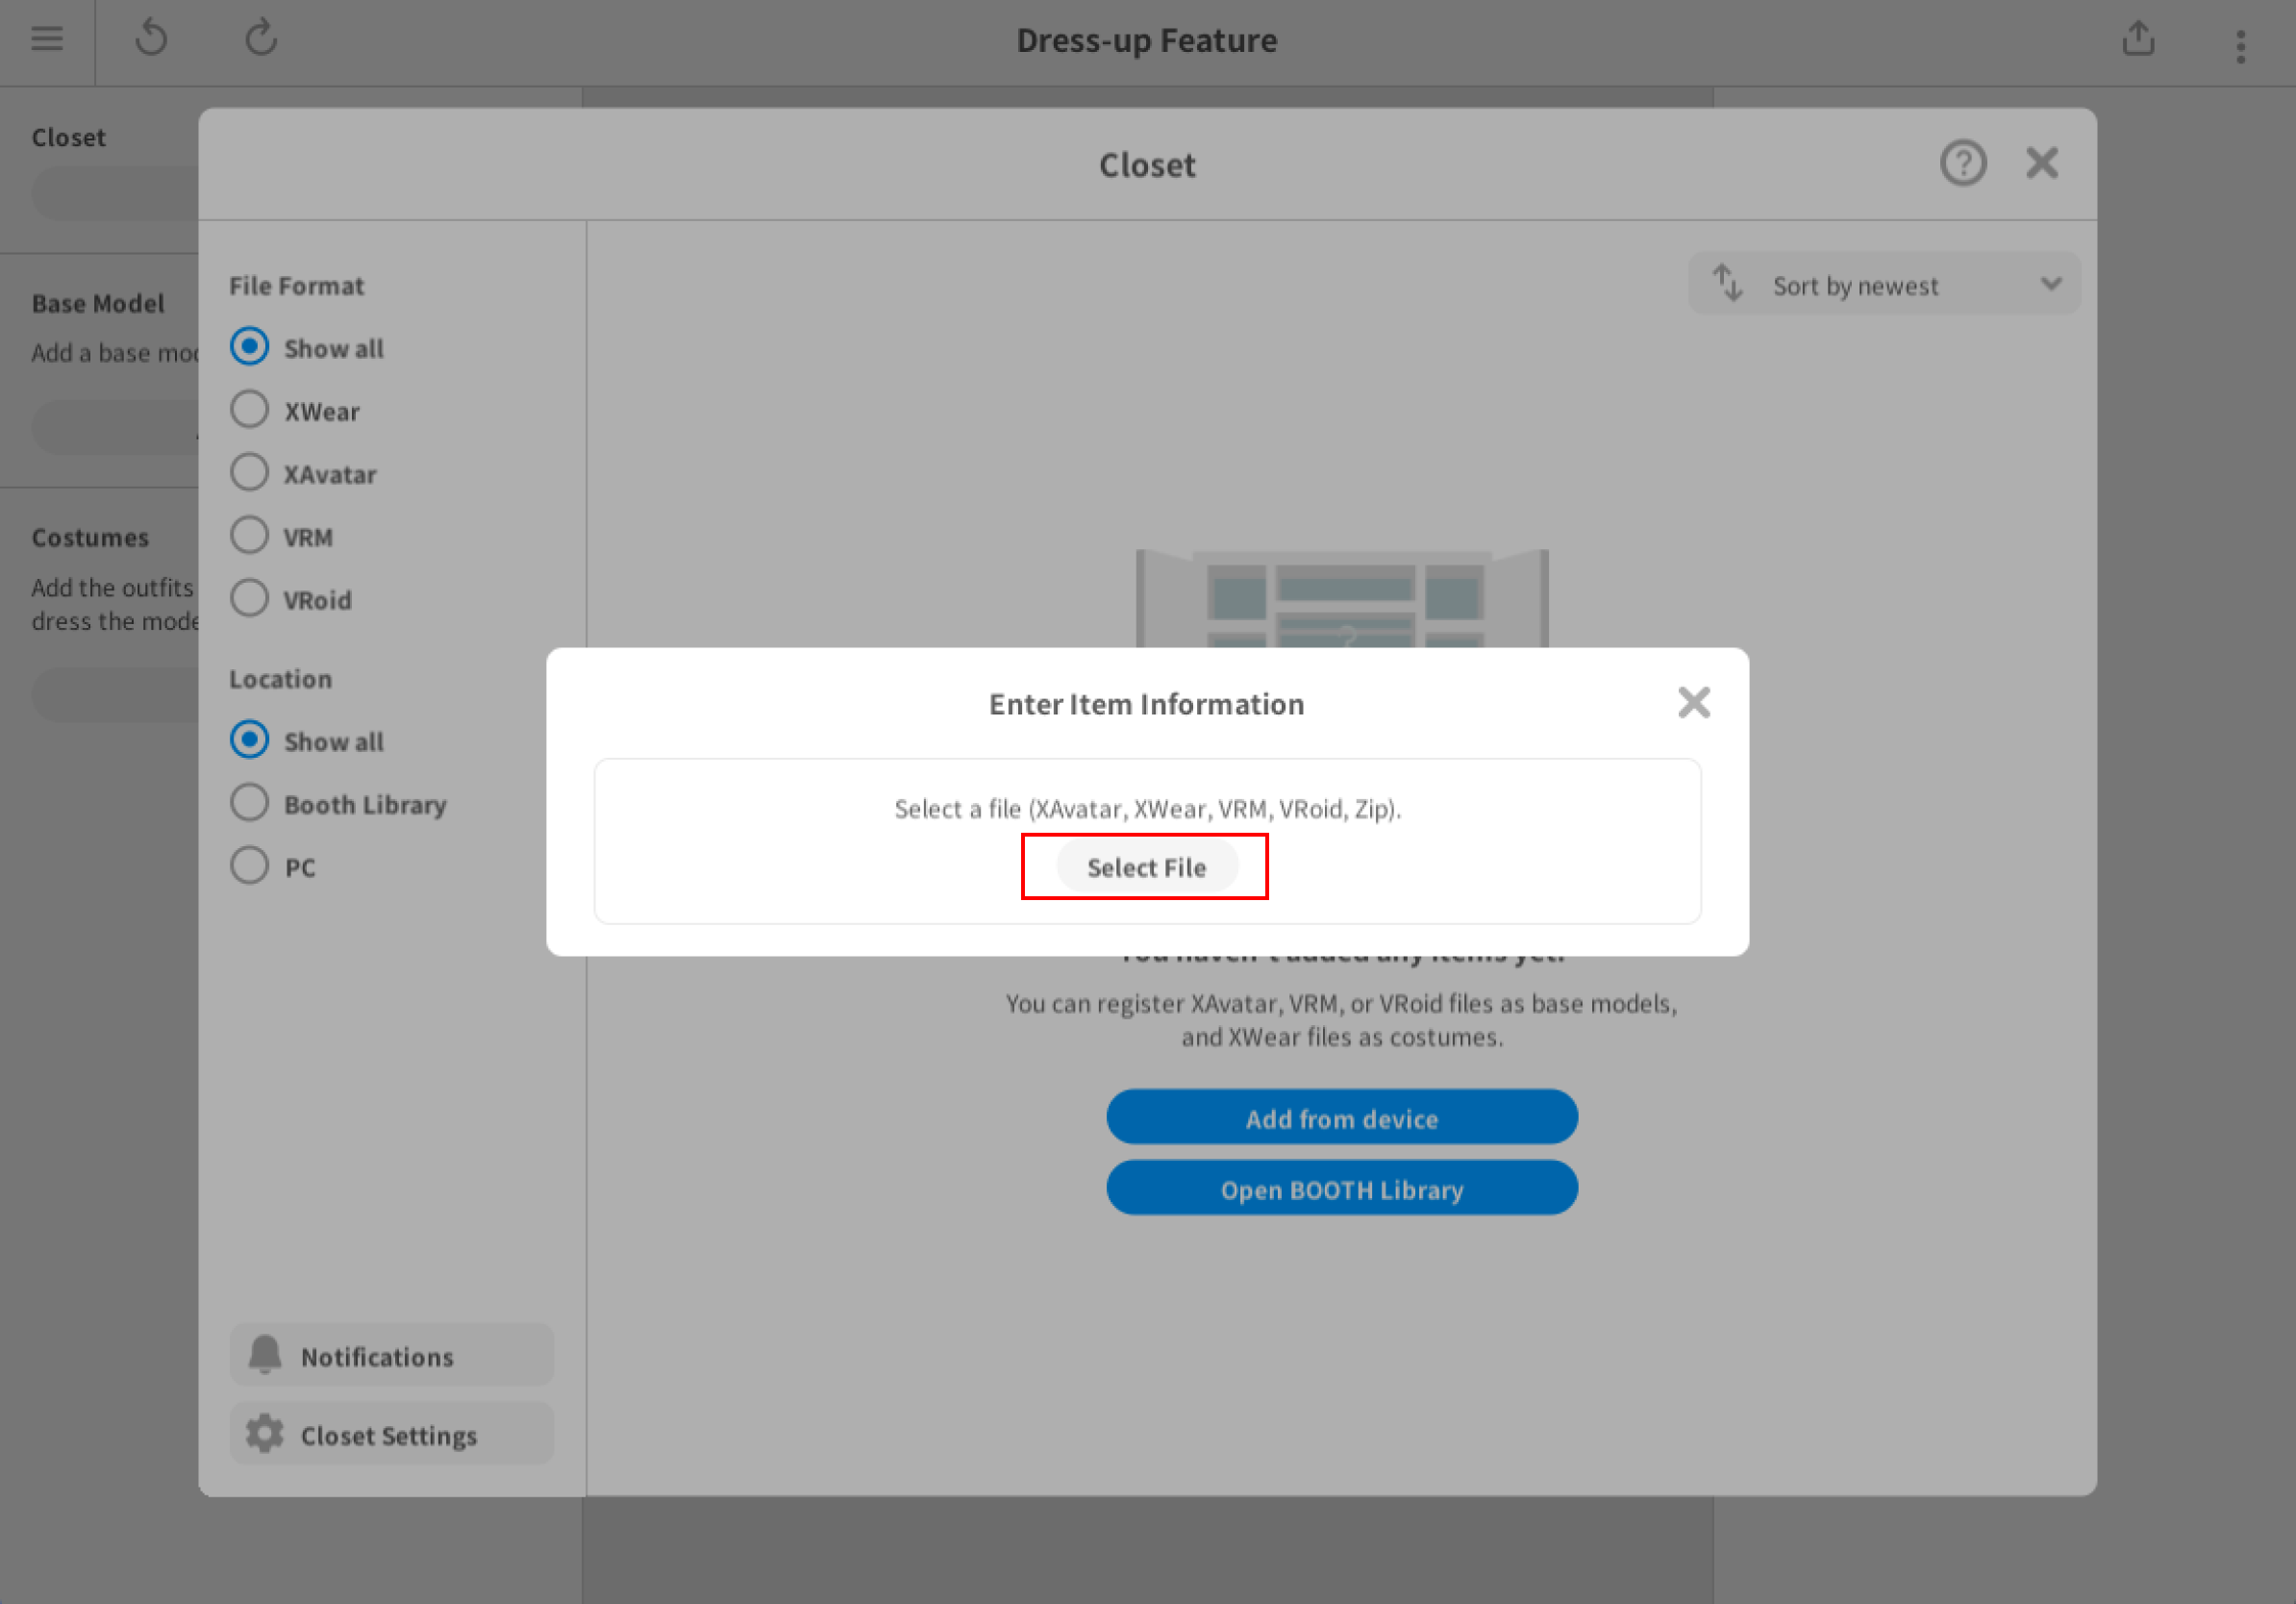The width and height of the screenshot is (2296, 1604).
Task: Click the undo arrow icon
Action: pos(151,38)
